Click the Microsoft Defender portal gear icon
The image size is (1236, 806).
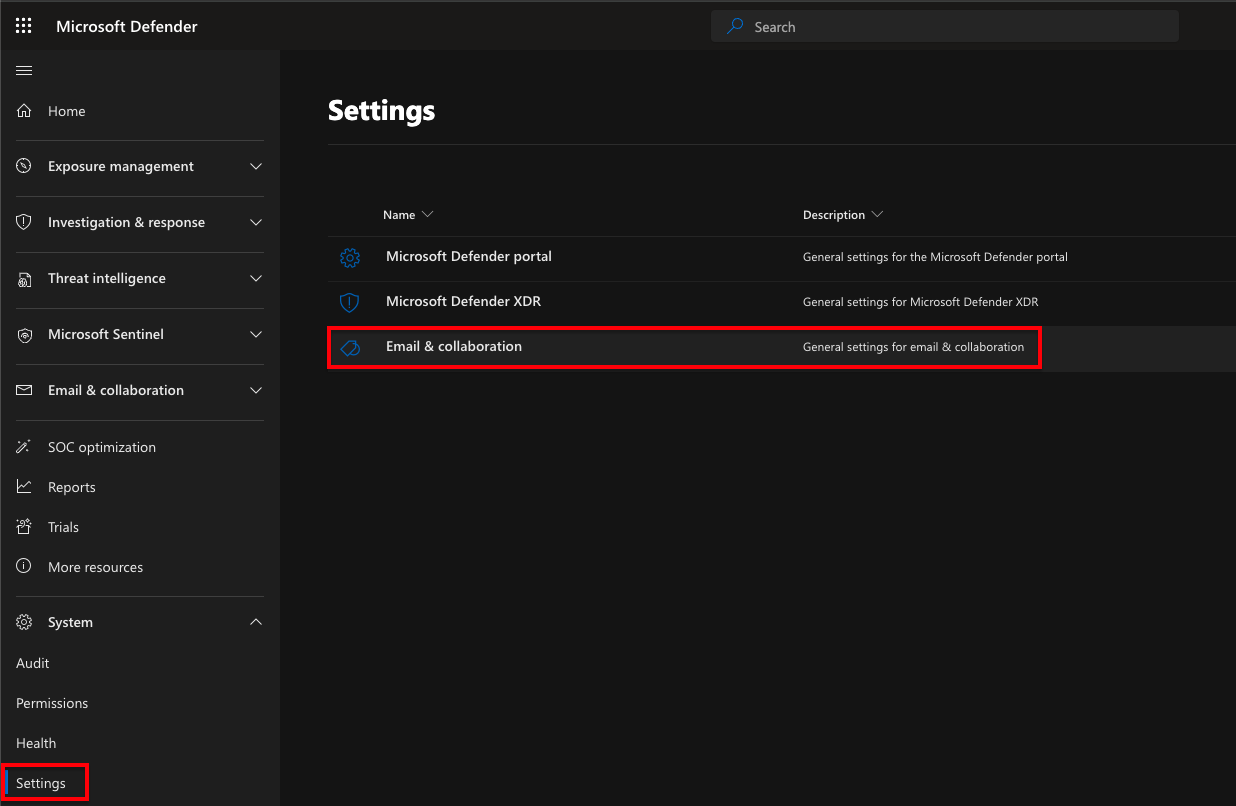pyautogui.click(x=349, y=258)
